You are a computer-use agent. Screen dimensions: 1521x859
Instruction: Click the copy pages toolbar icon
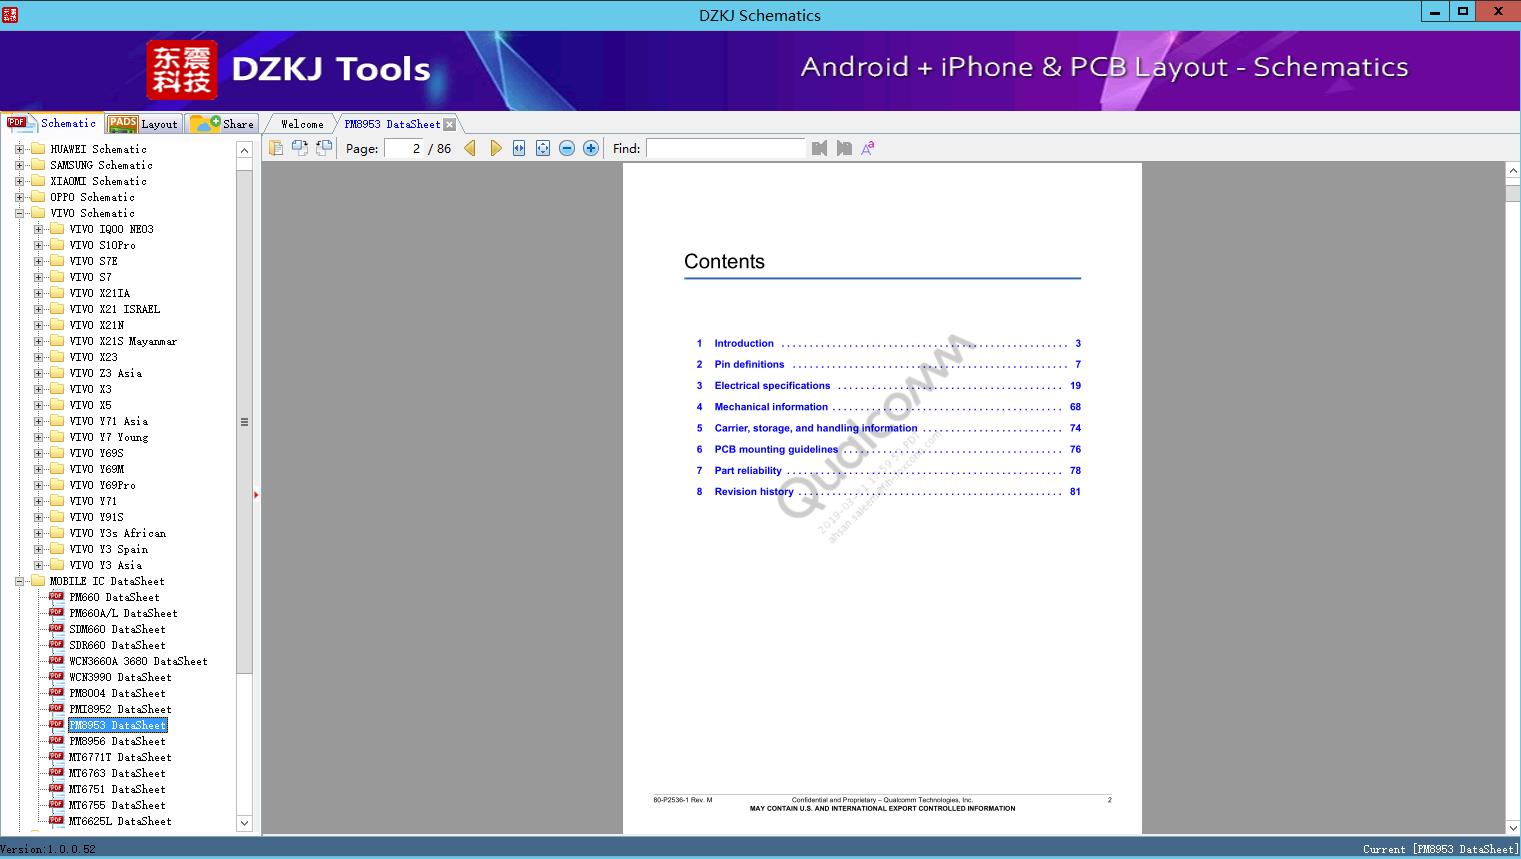click(x=276, y=148)
